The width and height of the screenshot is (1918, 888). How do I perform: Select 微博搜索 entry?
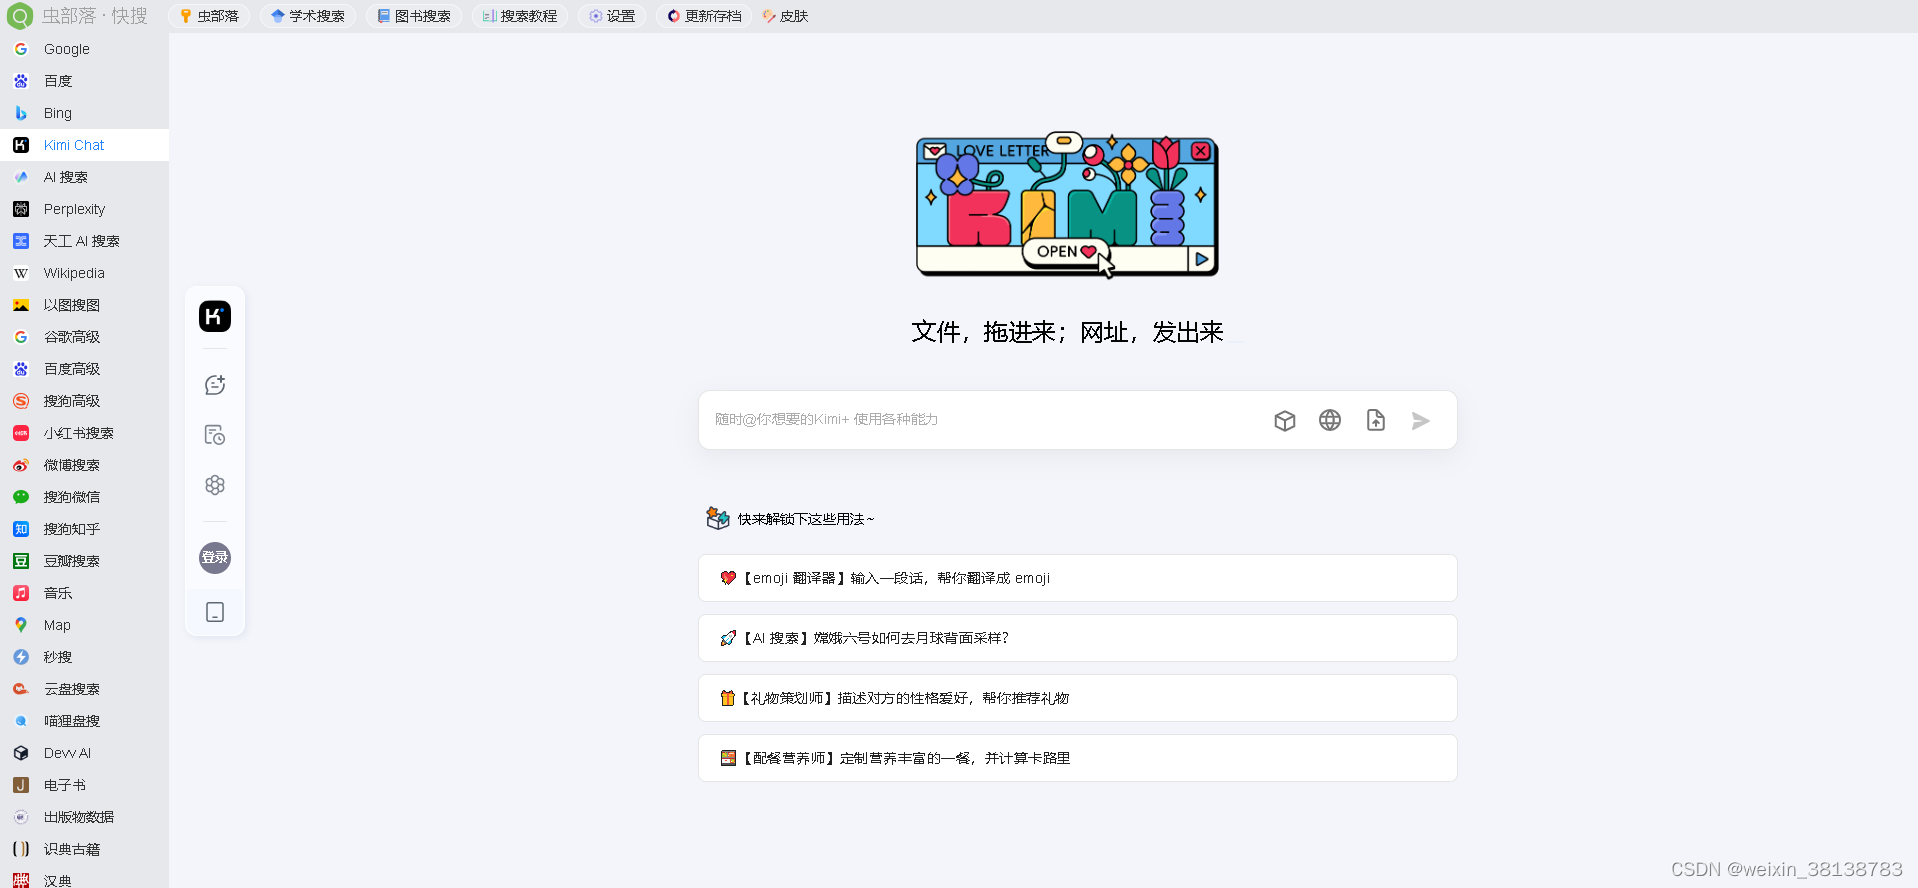[84, 465]
